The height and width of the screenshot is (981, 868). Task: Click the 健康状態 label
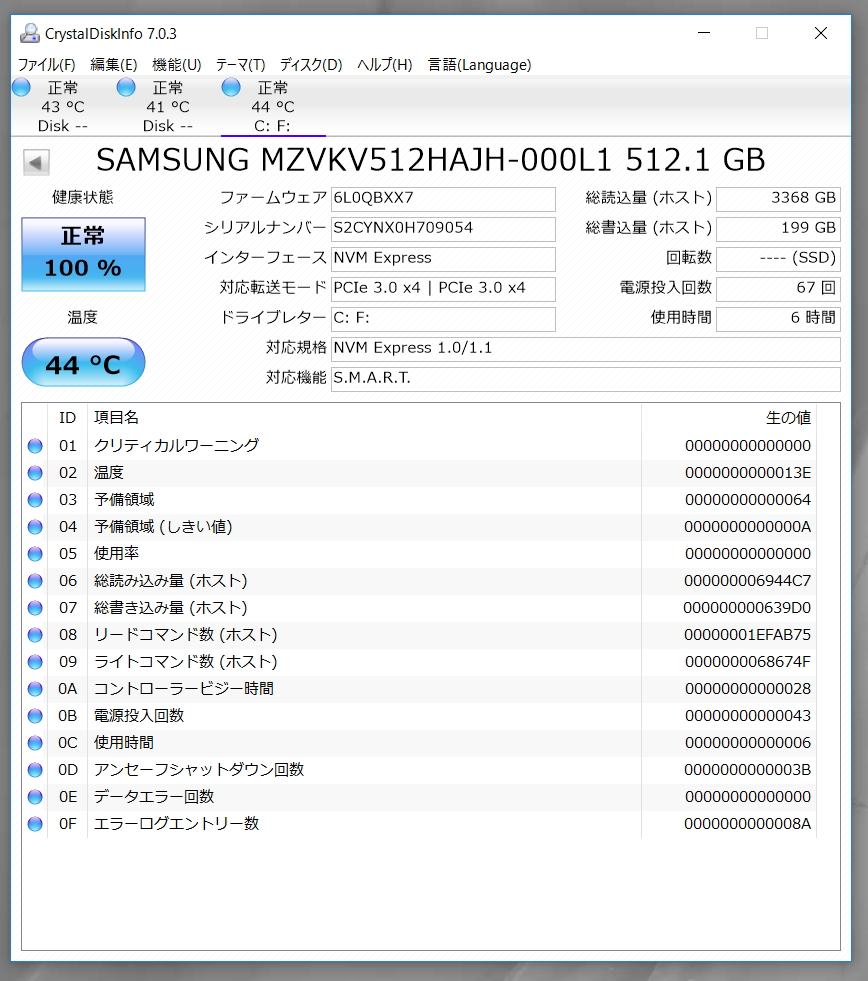pos(83,198)
